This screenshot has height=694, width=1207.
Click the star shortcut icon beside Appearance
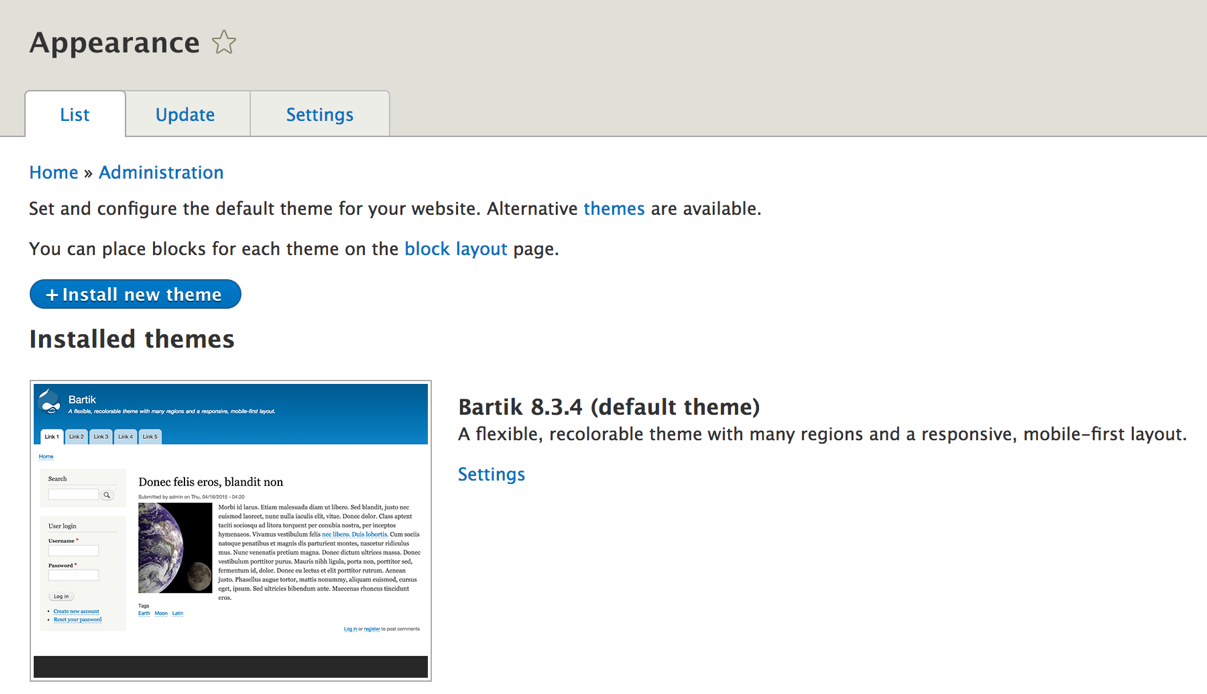[x=224, y=42]
